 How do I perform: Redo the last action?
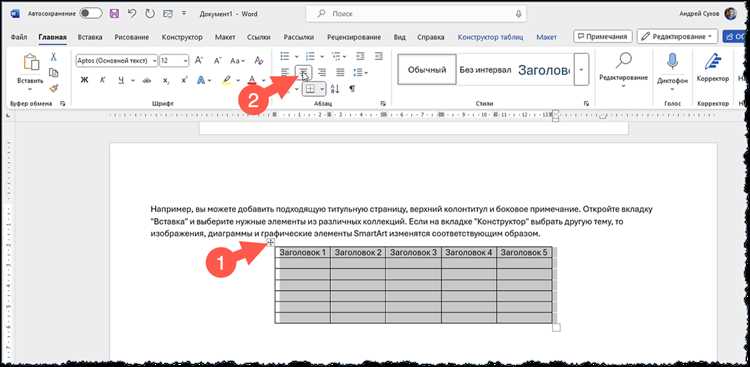(150, 14)
